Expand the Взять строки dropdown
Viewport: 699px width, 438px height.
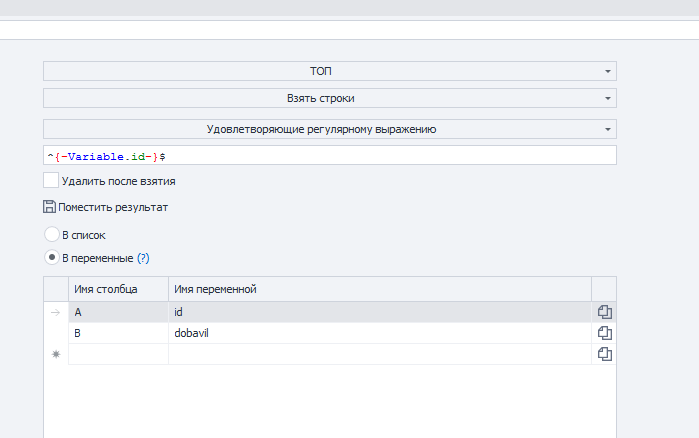329,98
